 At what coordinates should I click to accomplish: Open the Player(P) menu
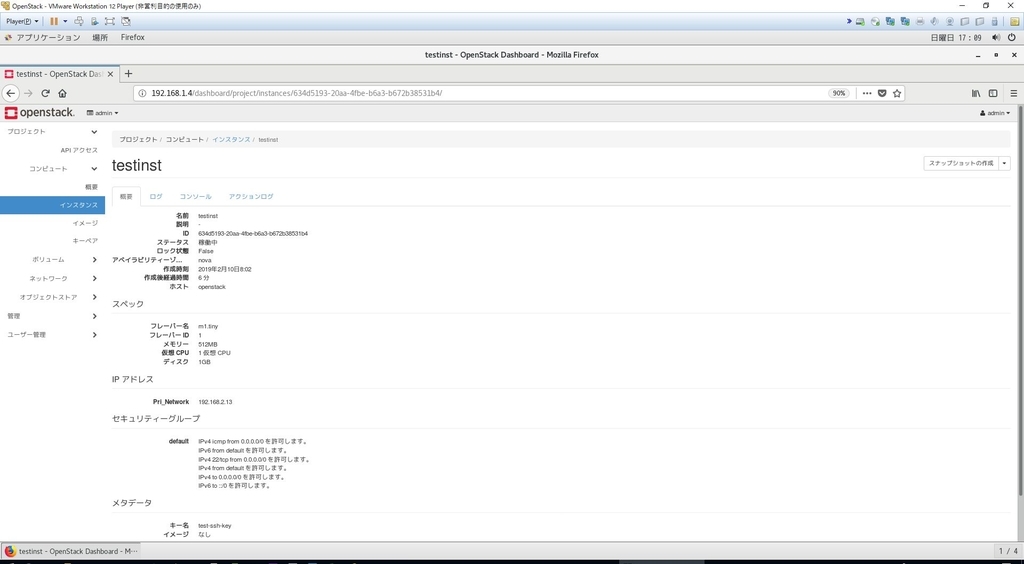pos(22,22)
